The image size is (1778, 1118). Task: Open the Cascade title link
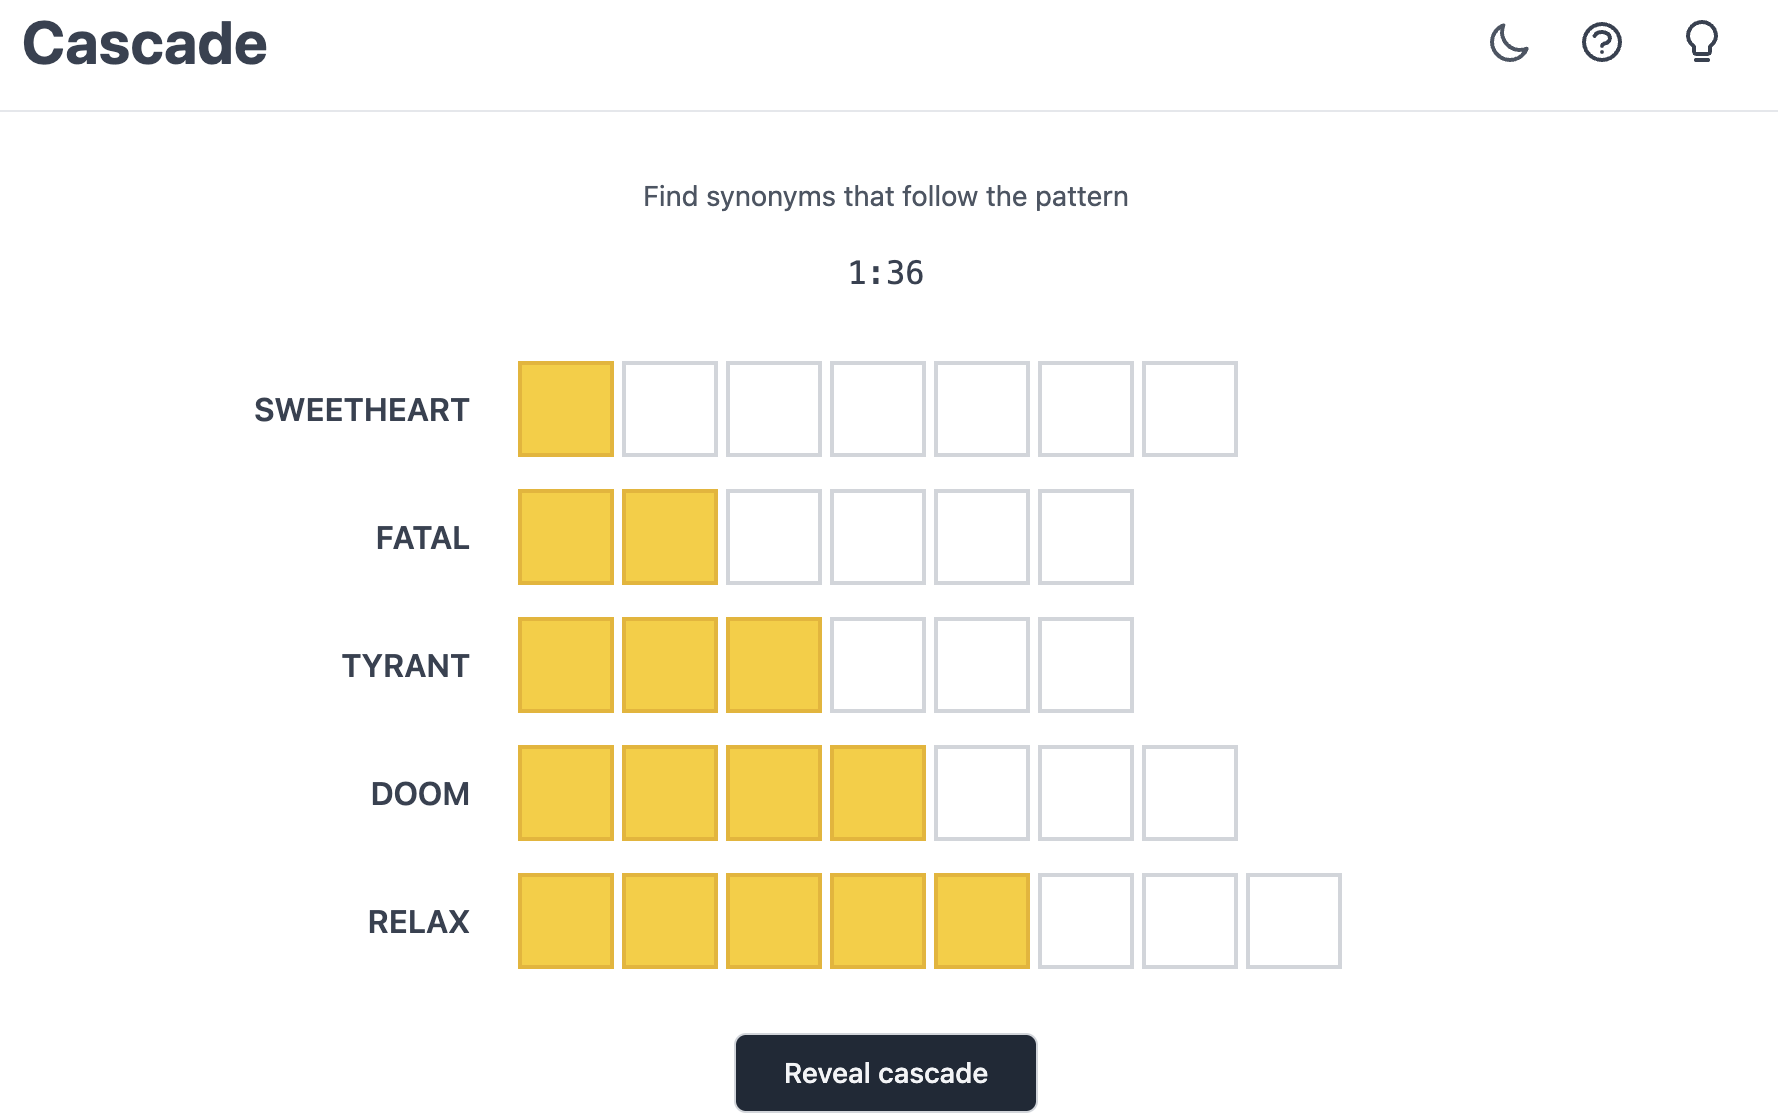click(x=145, y=44)
